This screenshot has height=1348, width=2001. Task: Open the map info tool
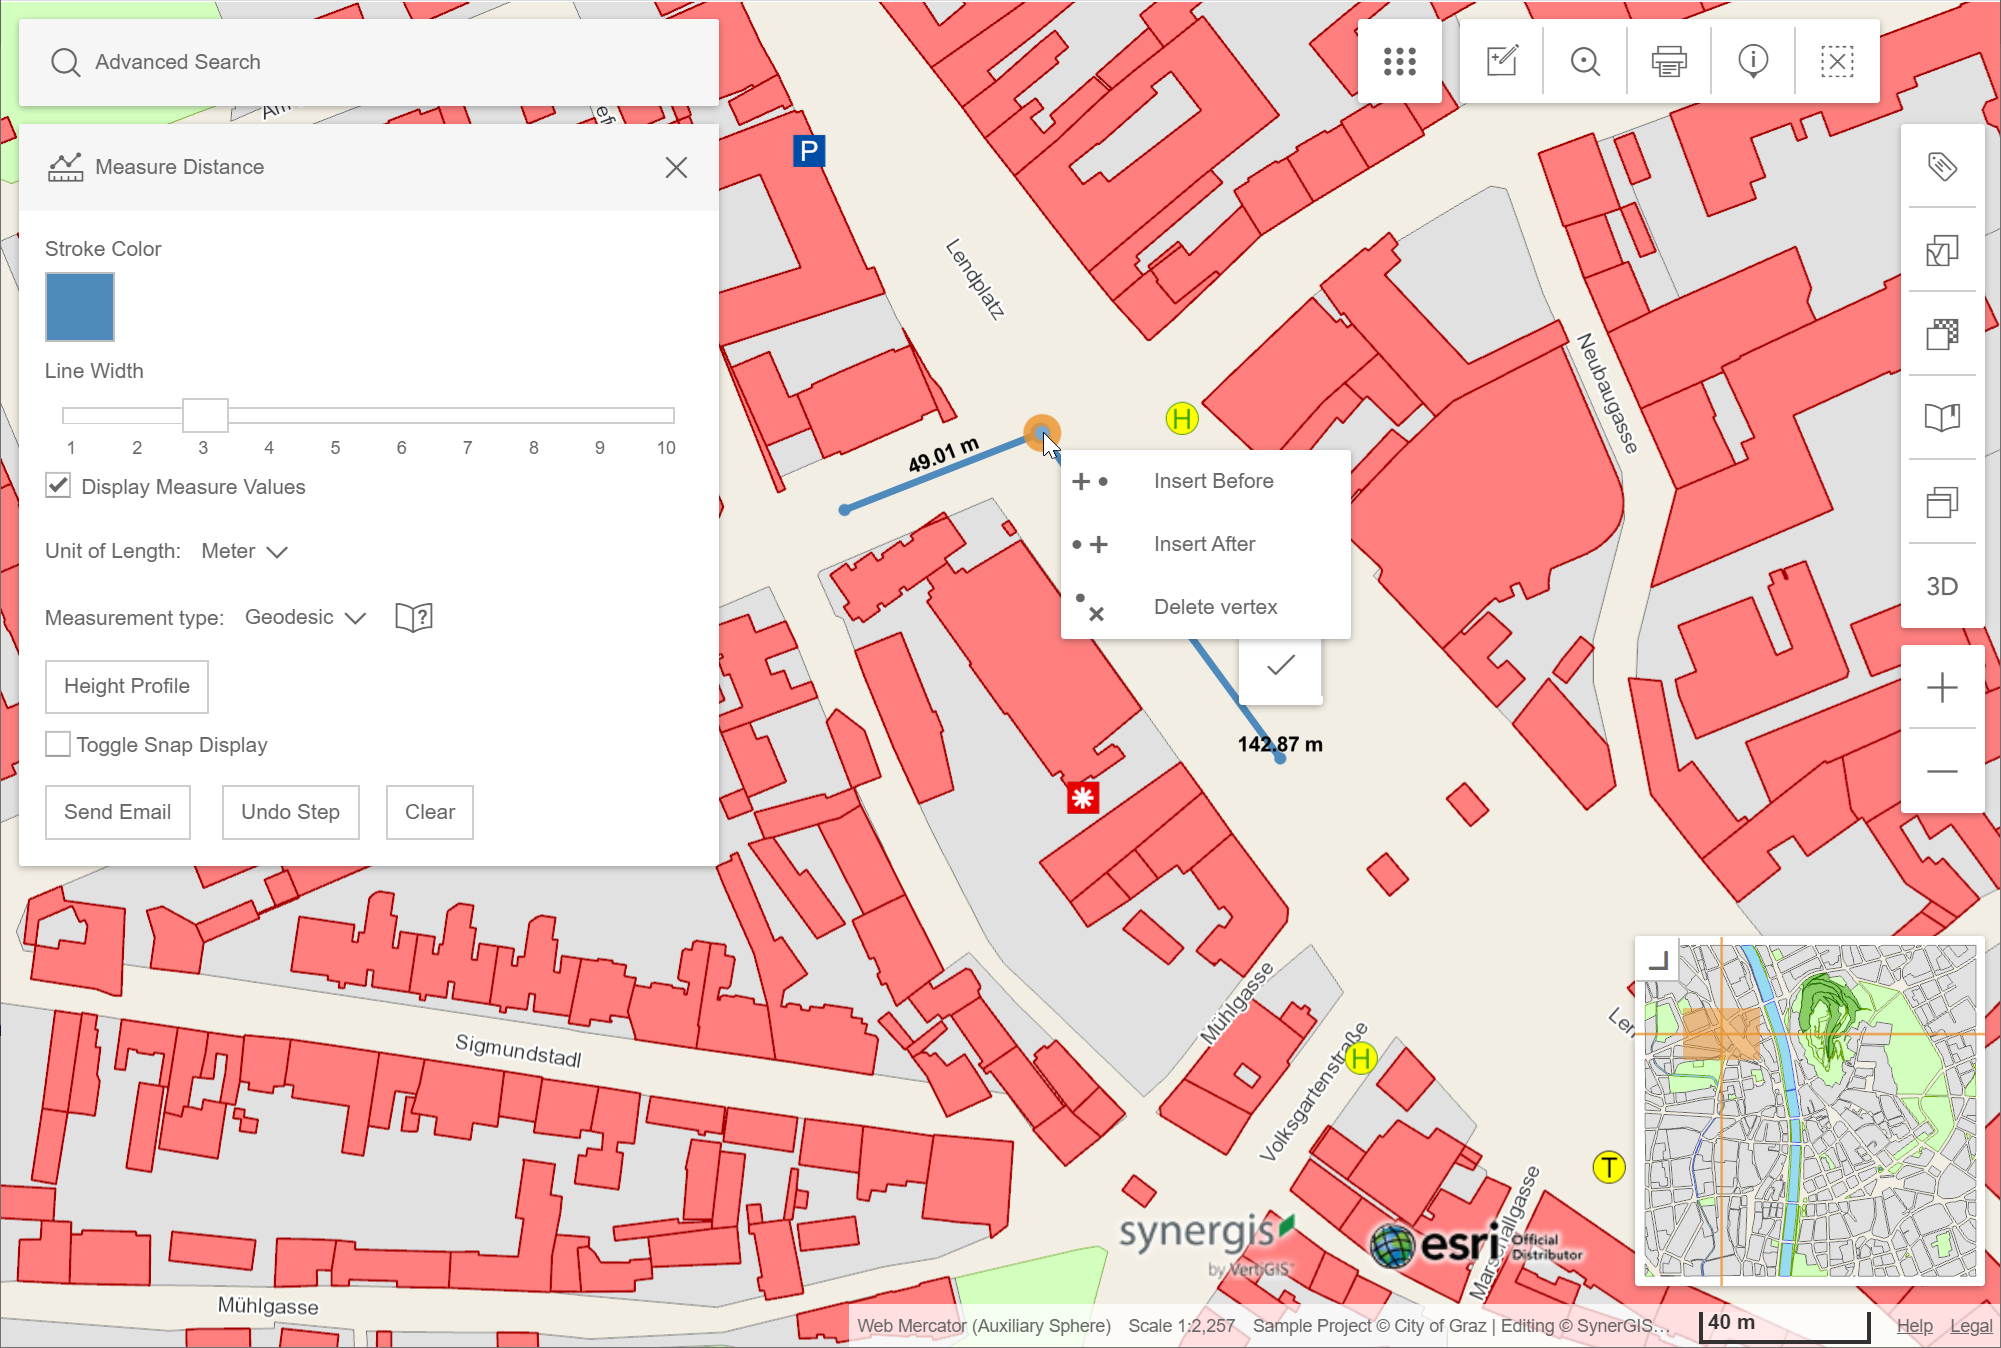[1753, 62]
